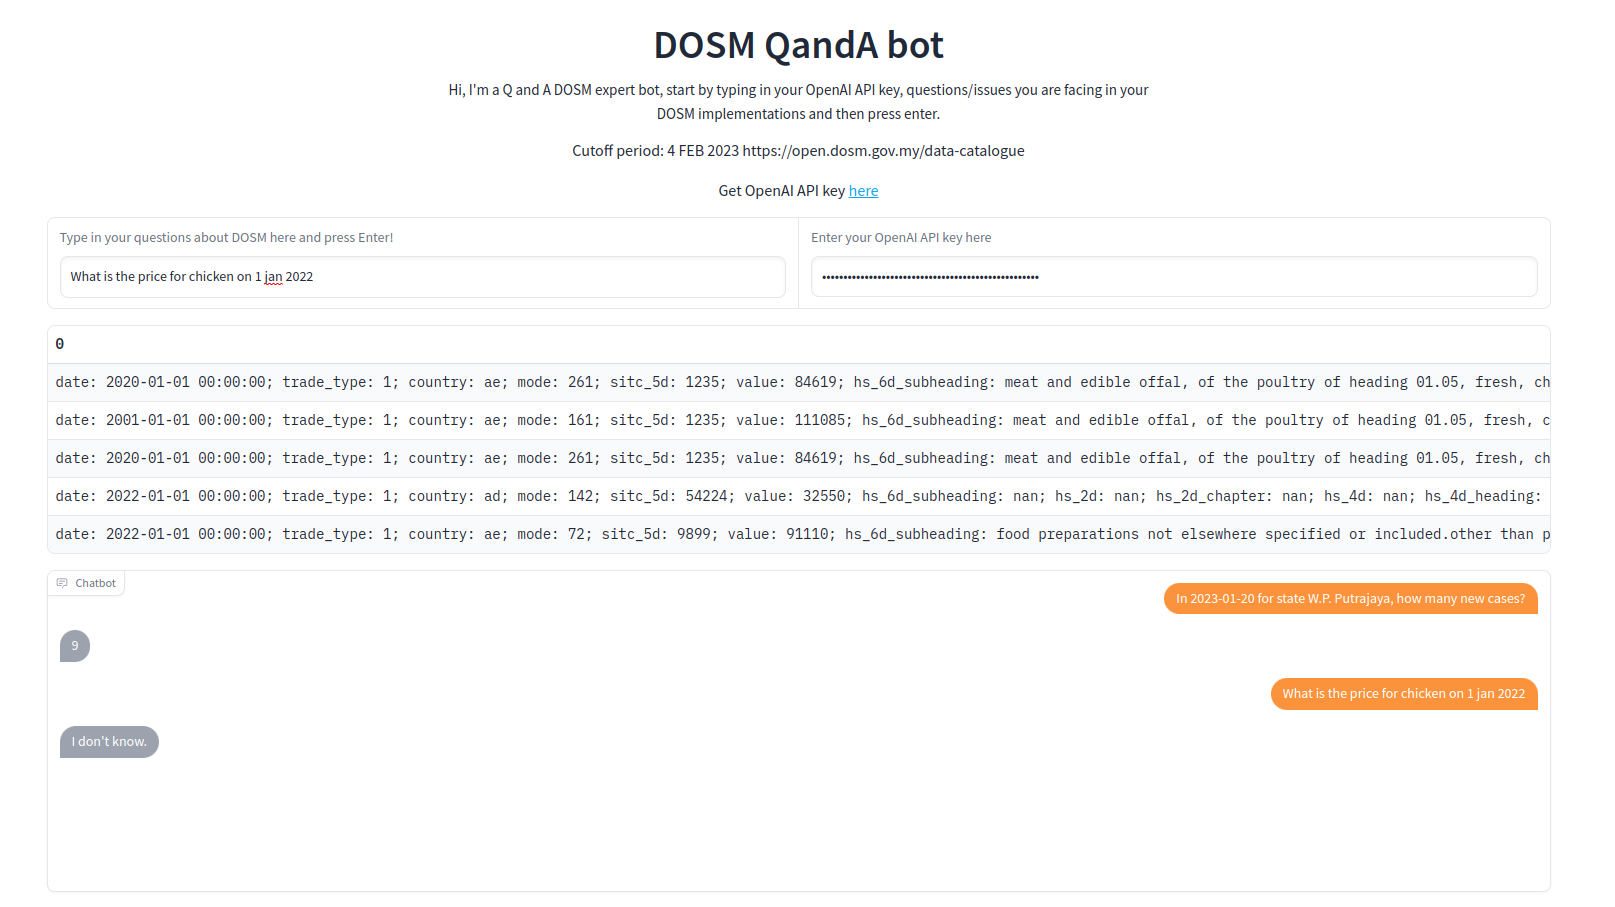This screenshot has height=907, width=1615.
Task: Click the 'Cutoff period: 4 FEB 2023' line
Action: pyautogui.click(x=798, y=151)
